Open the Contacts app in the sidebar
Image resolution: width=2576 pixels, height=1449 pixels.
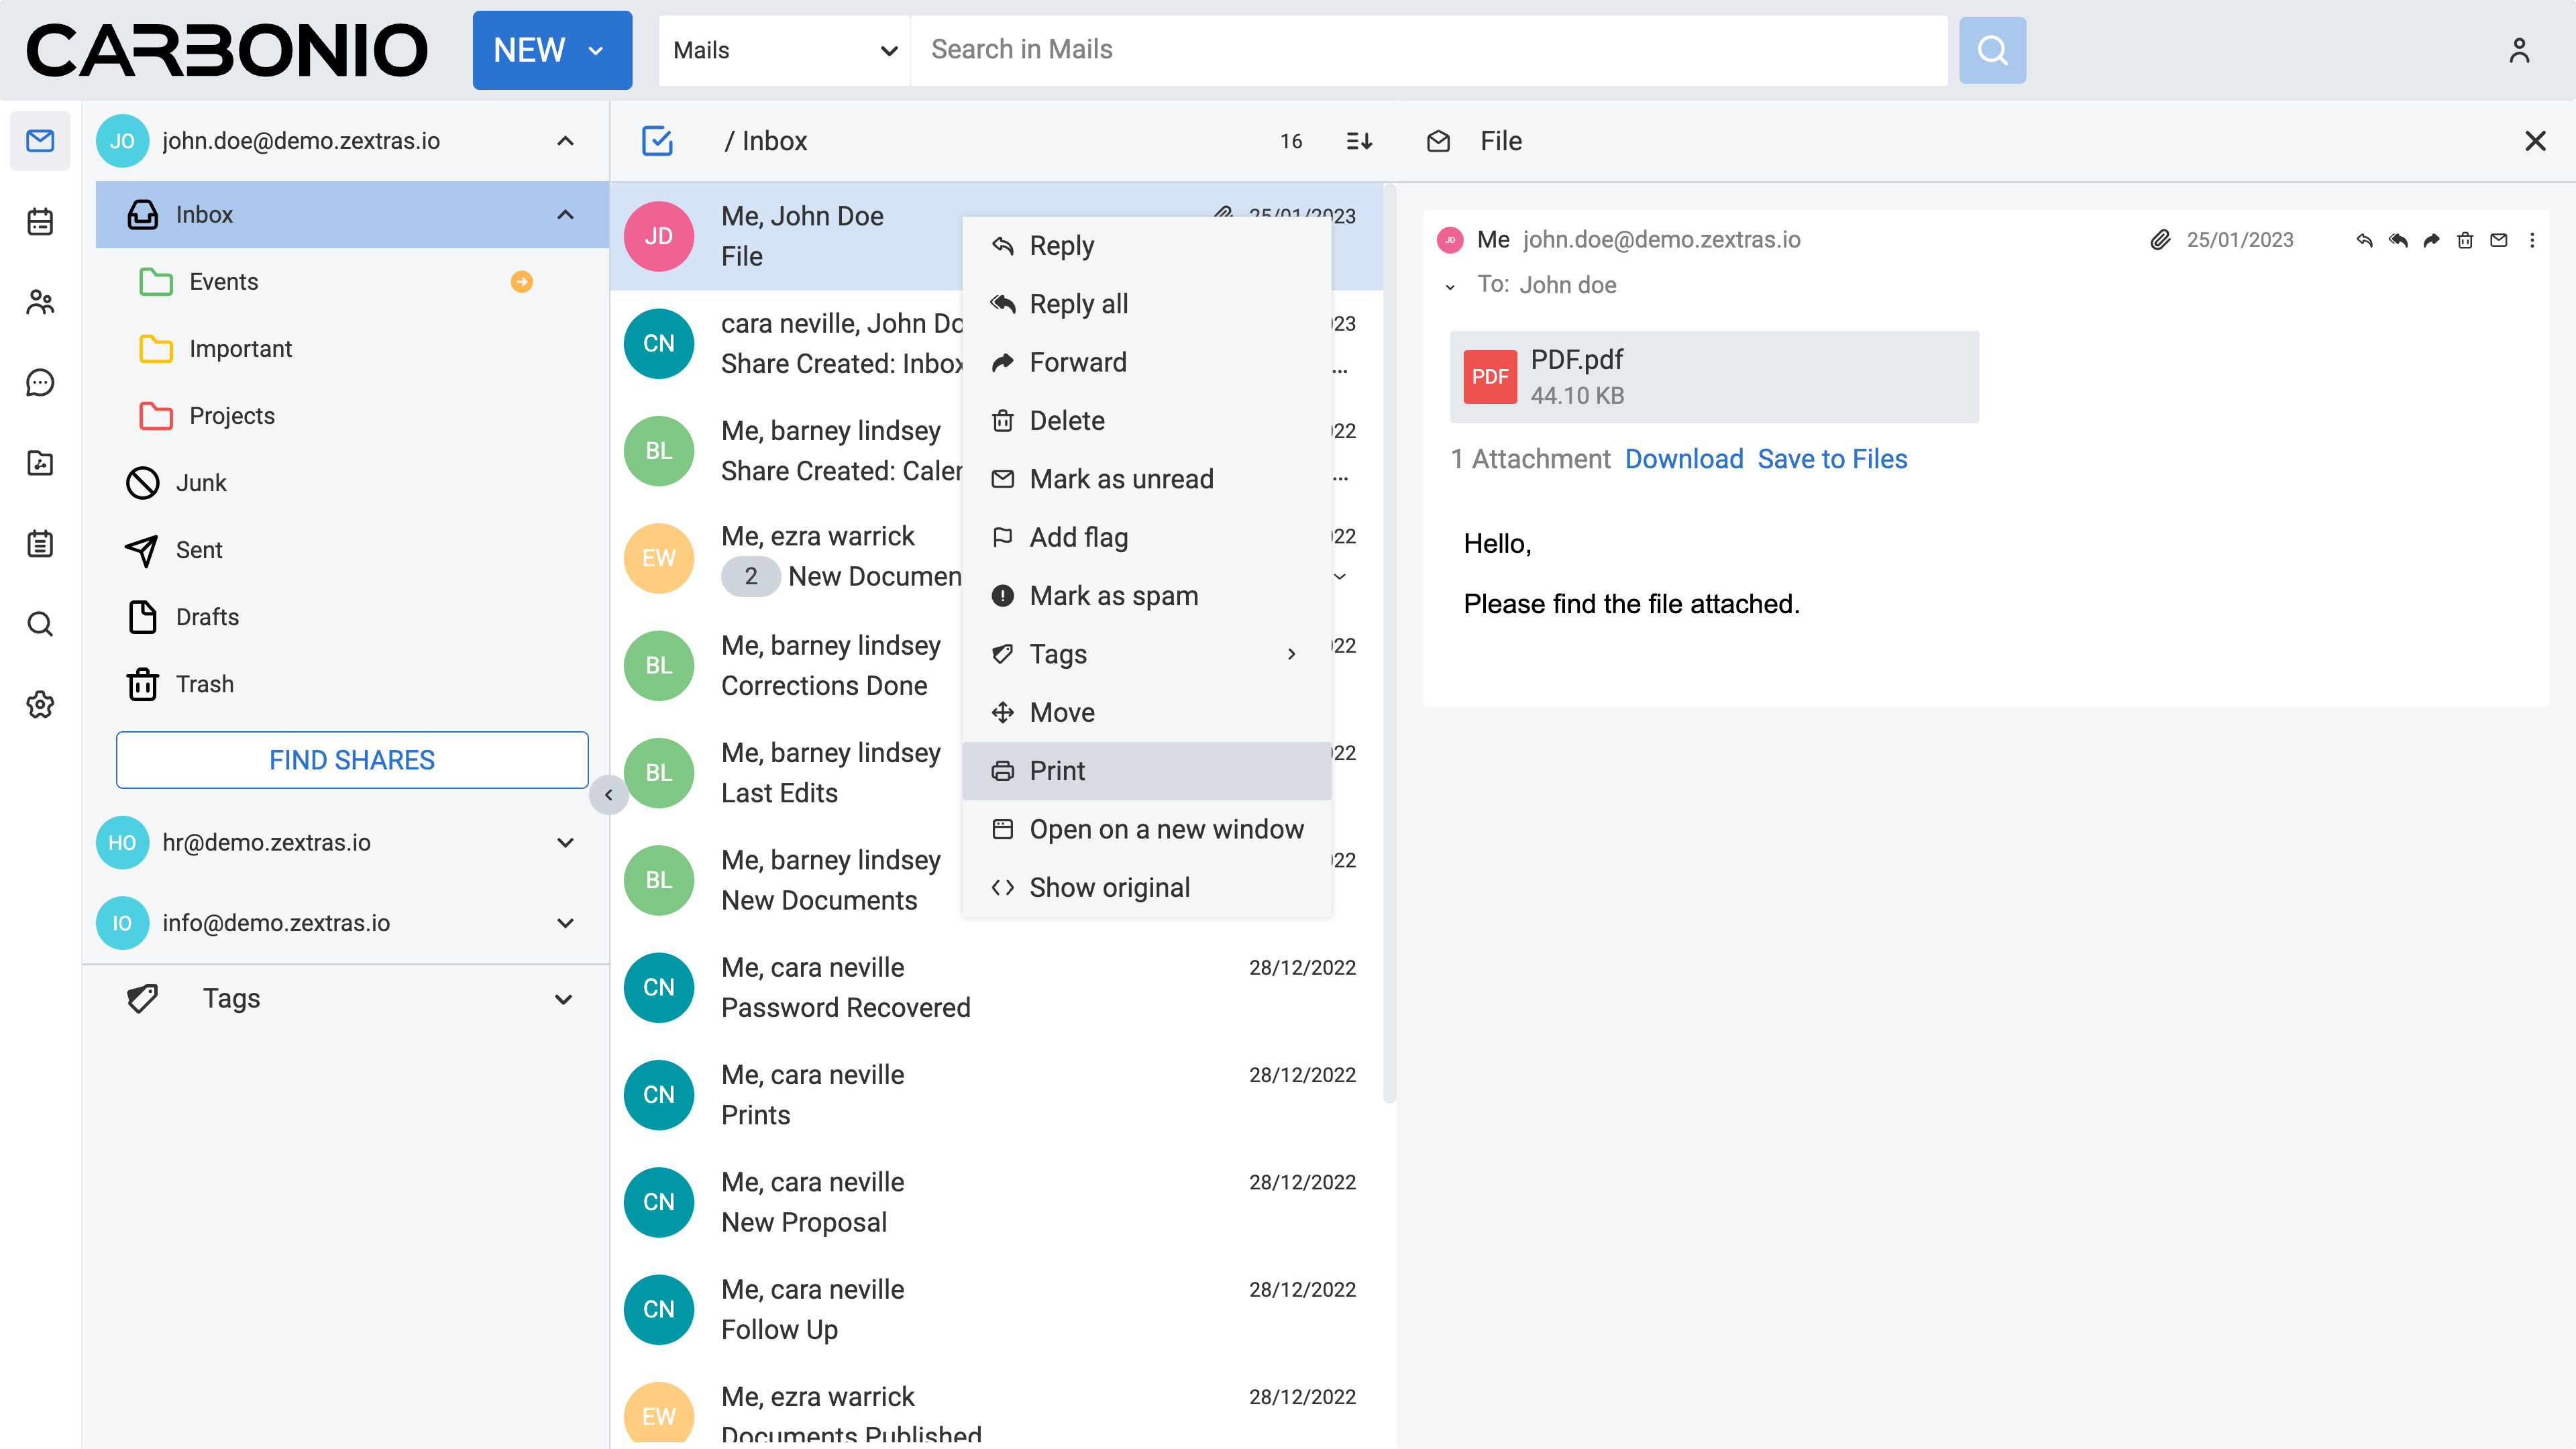pos(40,302)
